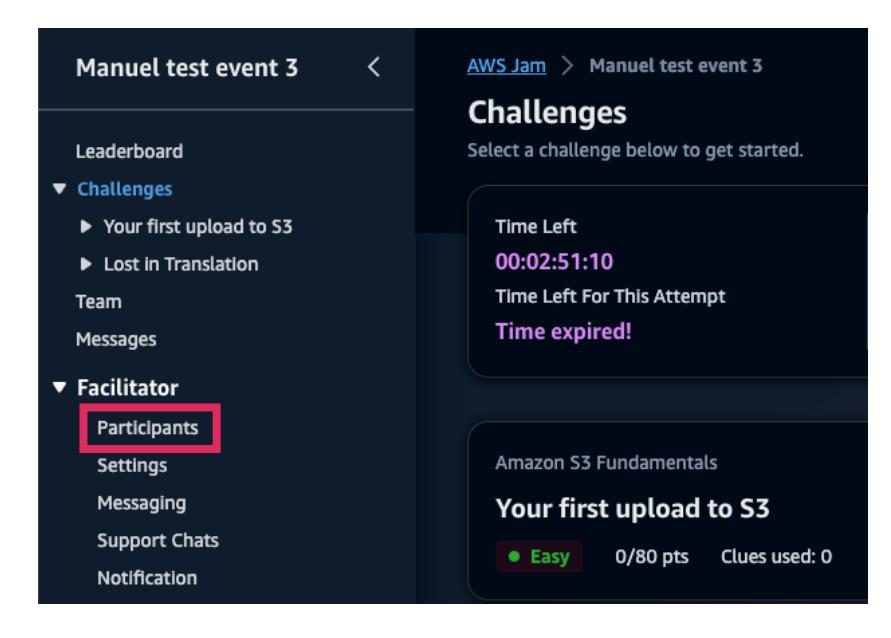Go to the Team page
Image resolution: width=891 pixels, height=638 pixels.
[95, 302]
